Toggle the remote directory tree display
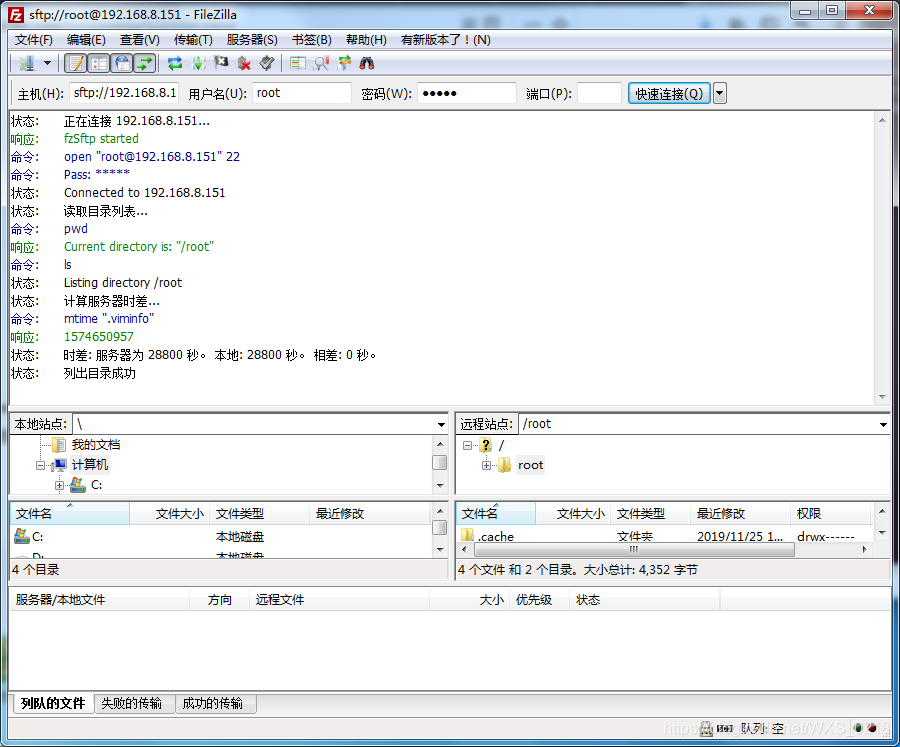The height and width of the screenshot is (747, 900). [122, 63]
